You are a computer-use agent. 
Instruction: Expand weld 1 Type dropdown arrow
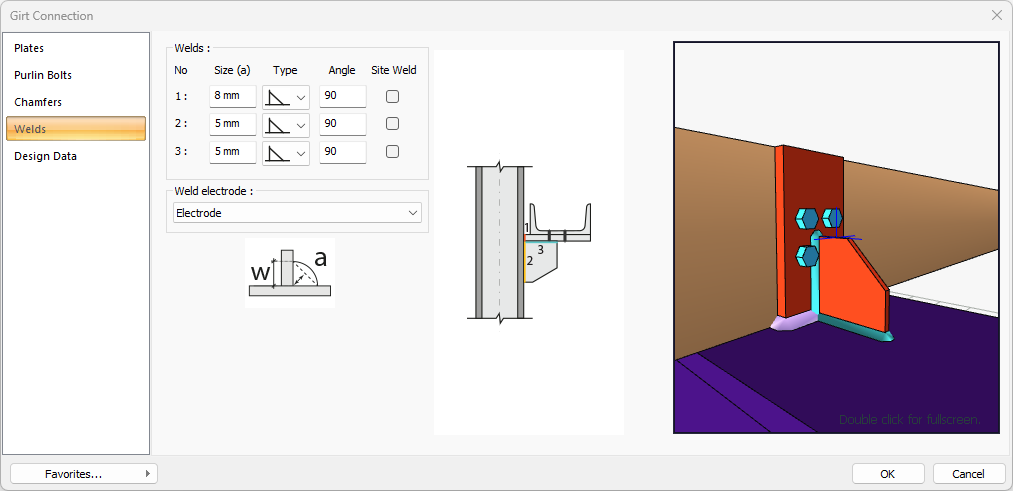tap(301, 97)
